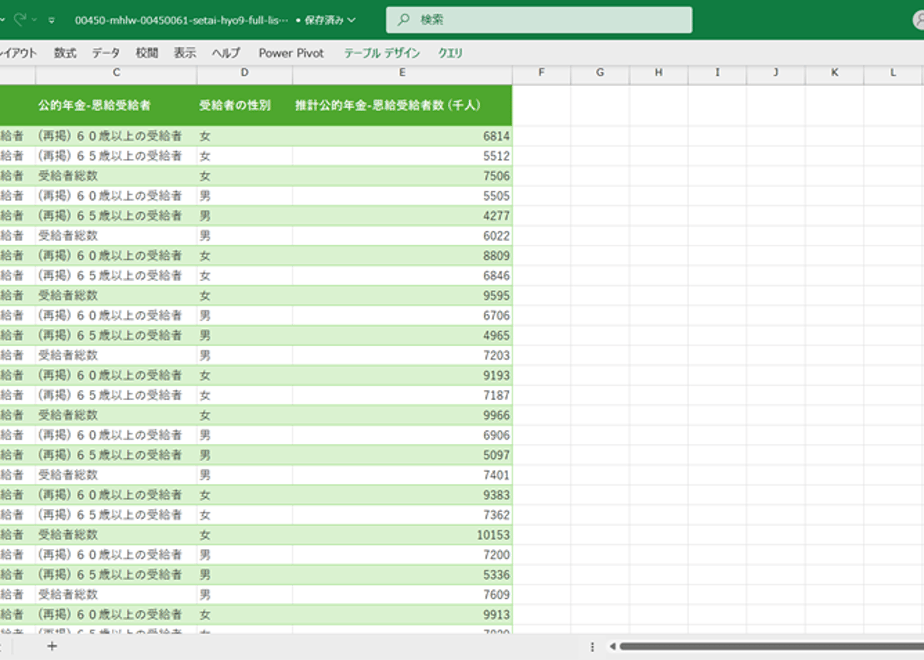
Task: Select the cell with value 9966
Action: (x=402, y=415)
